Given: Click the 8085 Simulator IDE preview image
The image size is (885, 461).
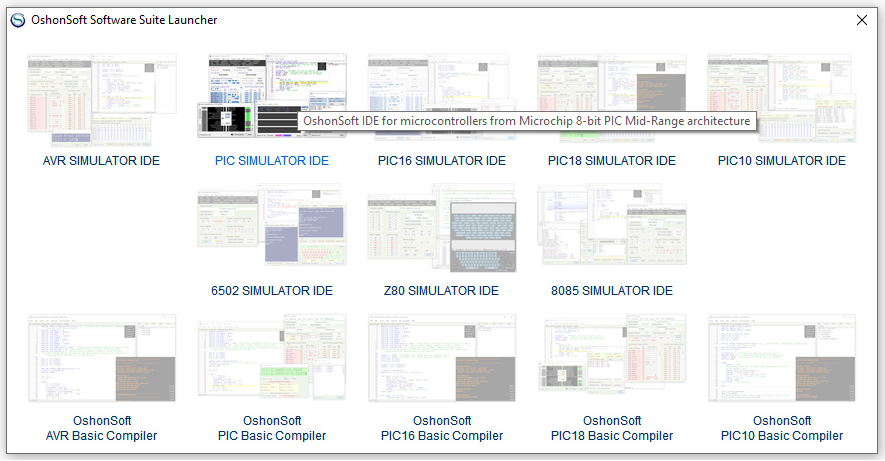Looking at the screenshot, I should [x=612, y=225].
